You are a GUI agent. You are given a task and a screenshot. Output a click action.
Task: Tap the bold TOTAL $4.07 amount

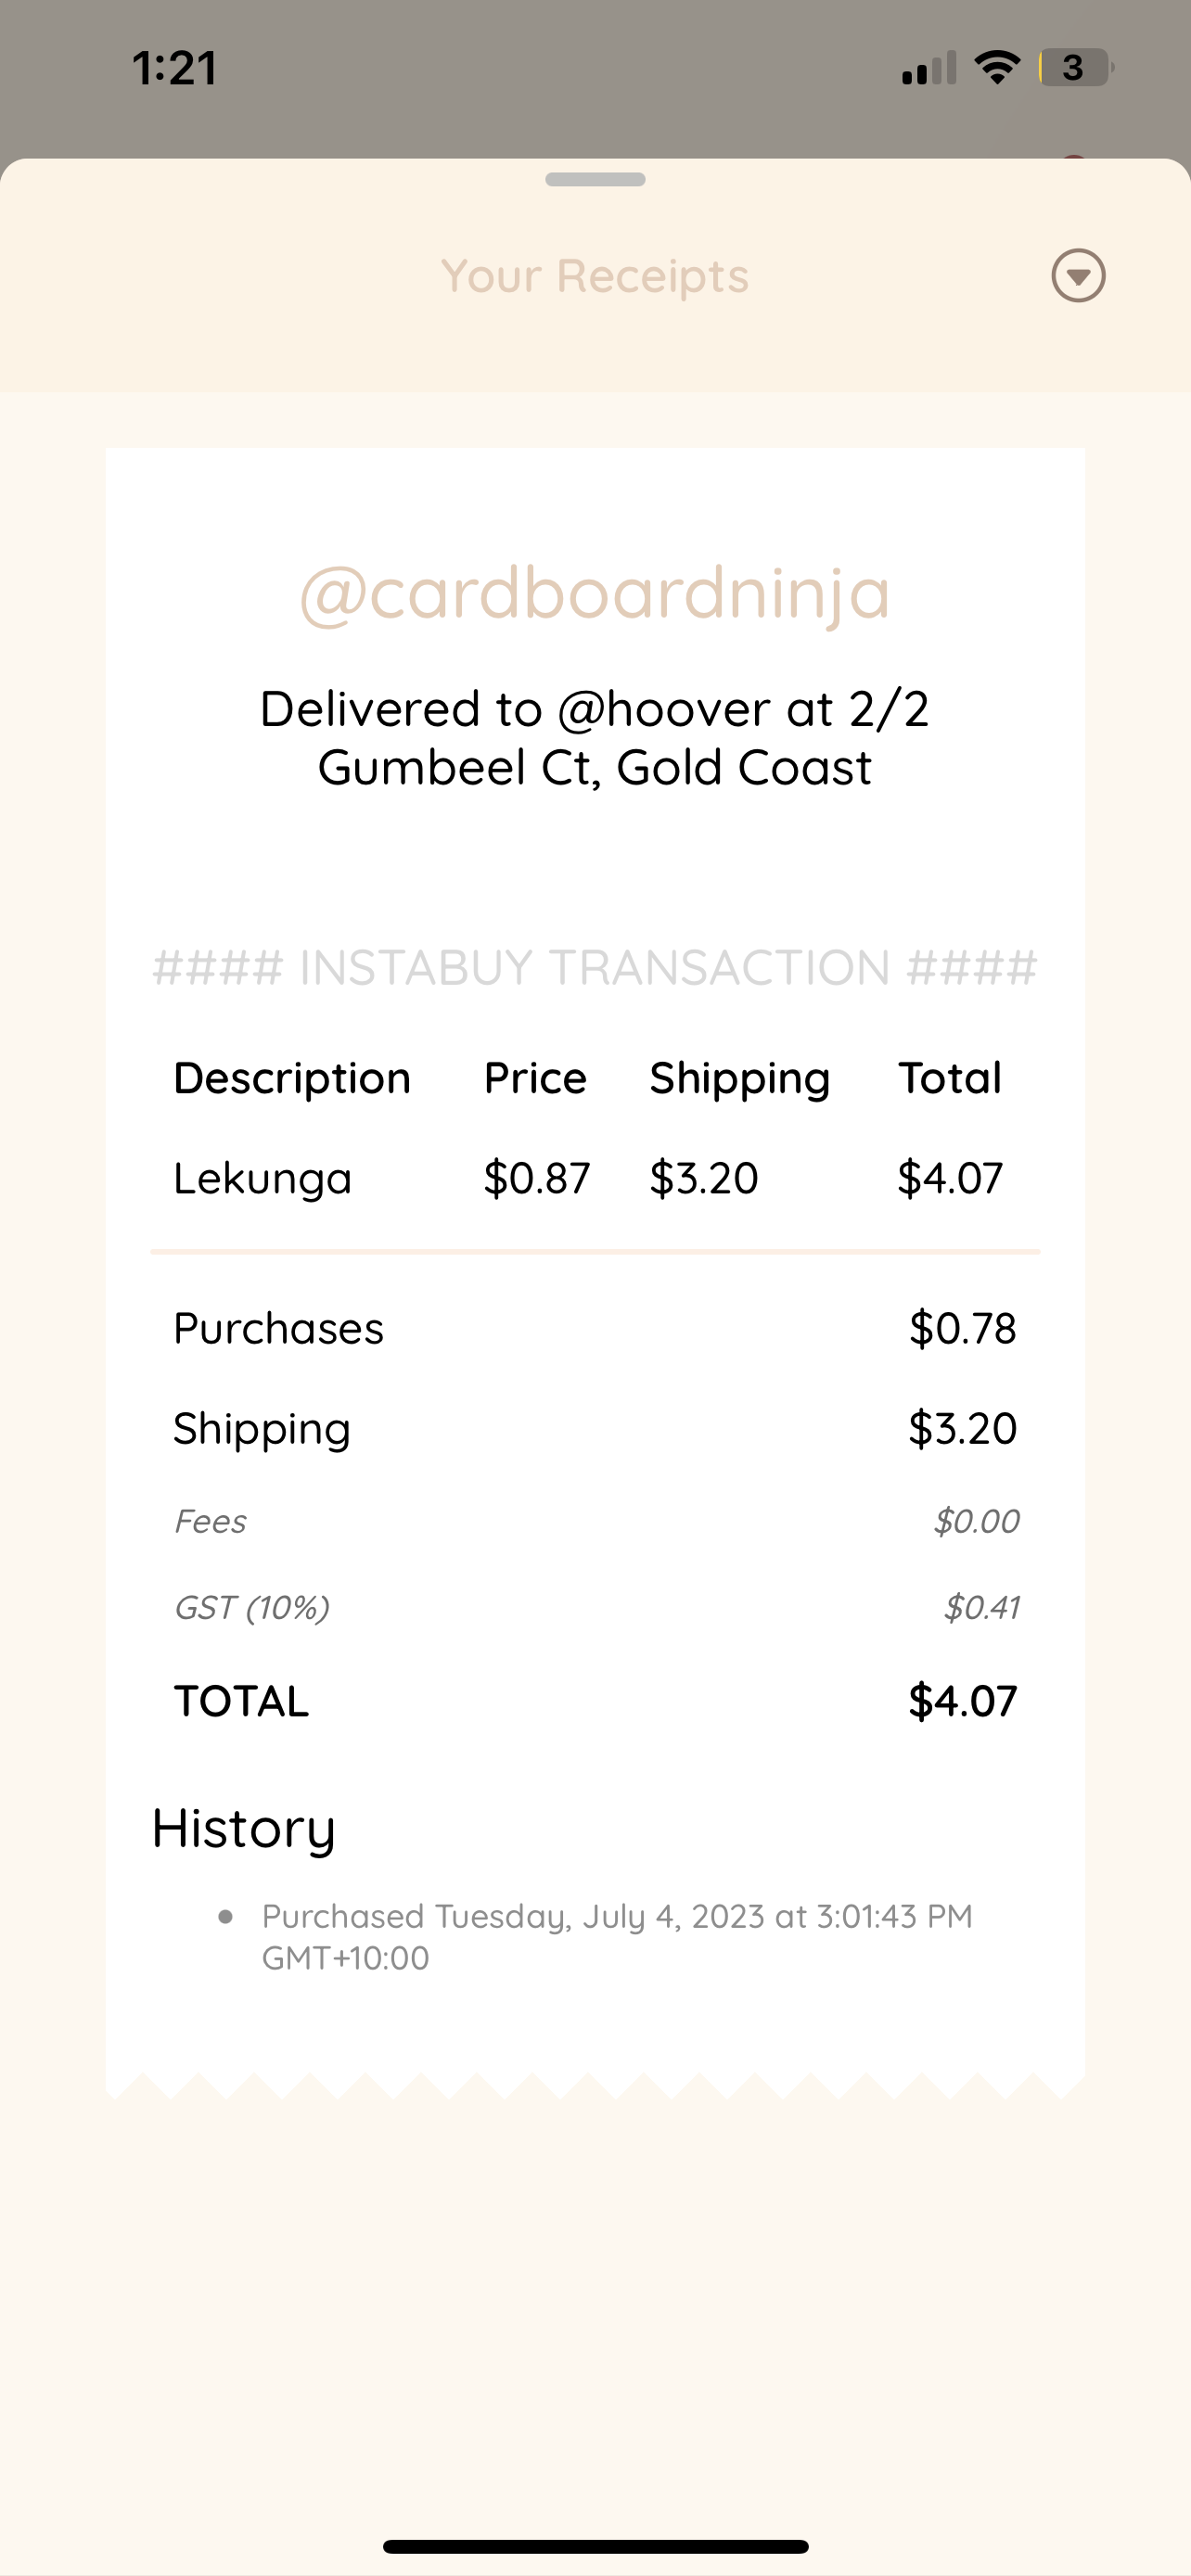pos(962,1701)
